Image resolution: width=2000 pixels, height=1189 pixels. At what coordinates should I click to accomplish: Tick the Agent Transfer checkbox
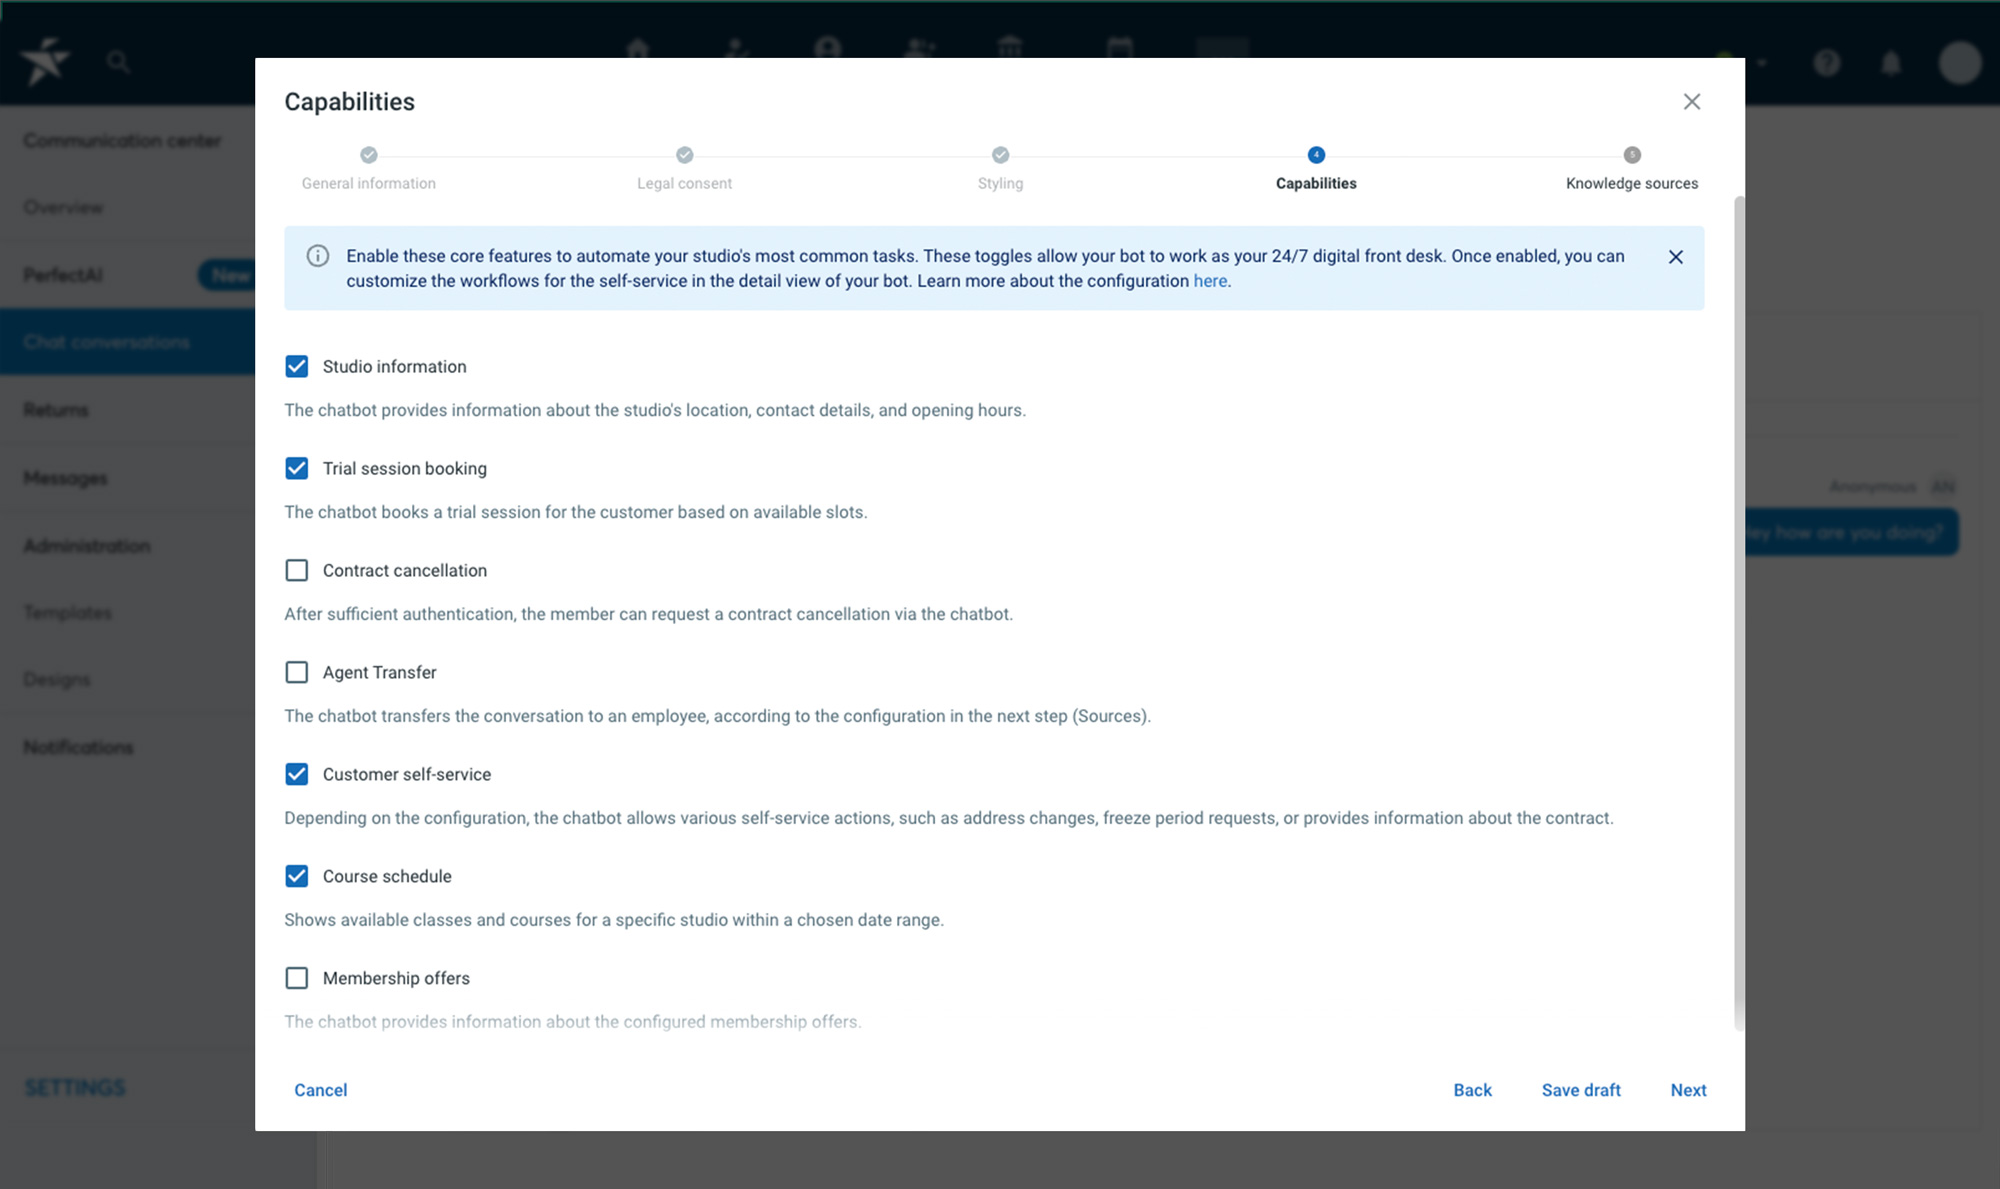(x=297, y=673)
